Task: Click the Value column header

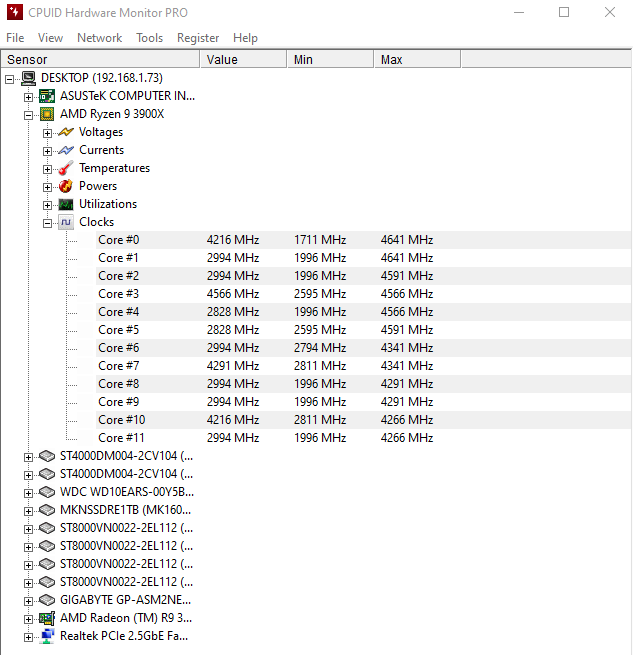Action: coord(244,59)
